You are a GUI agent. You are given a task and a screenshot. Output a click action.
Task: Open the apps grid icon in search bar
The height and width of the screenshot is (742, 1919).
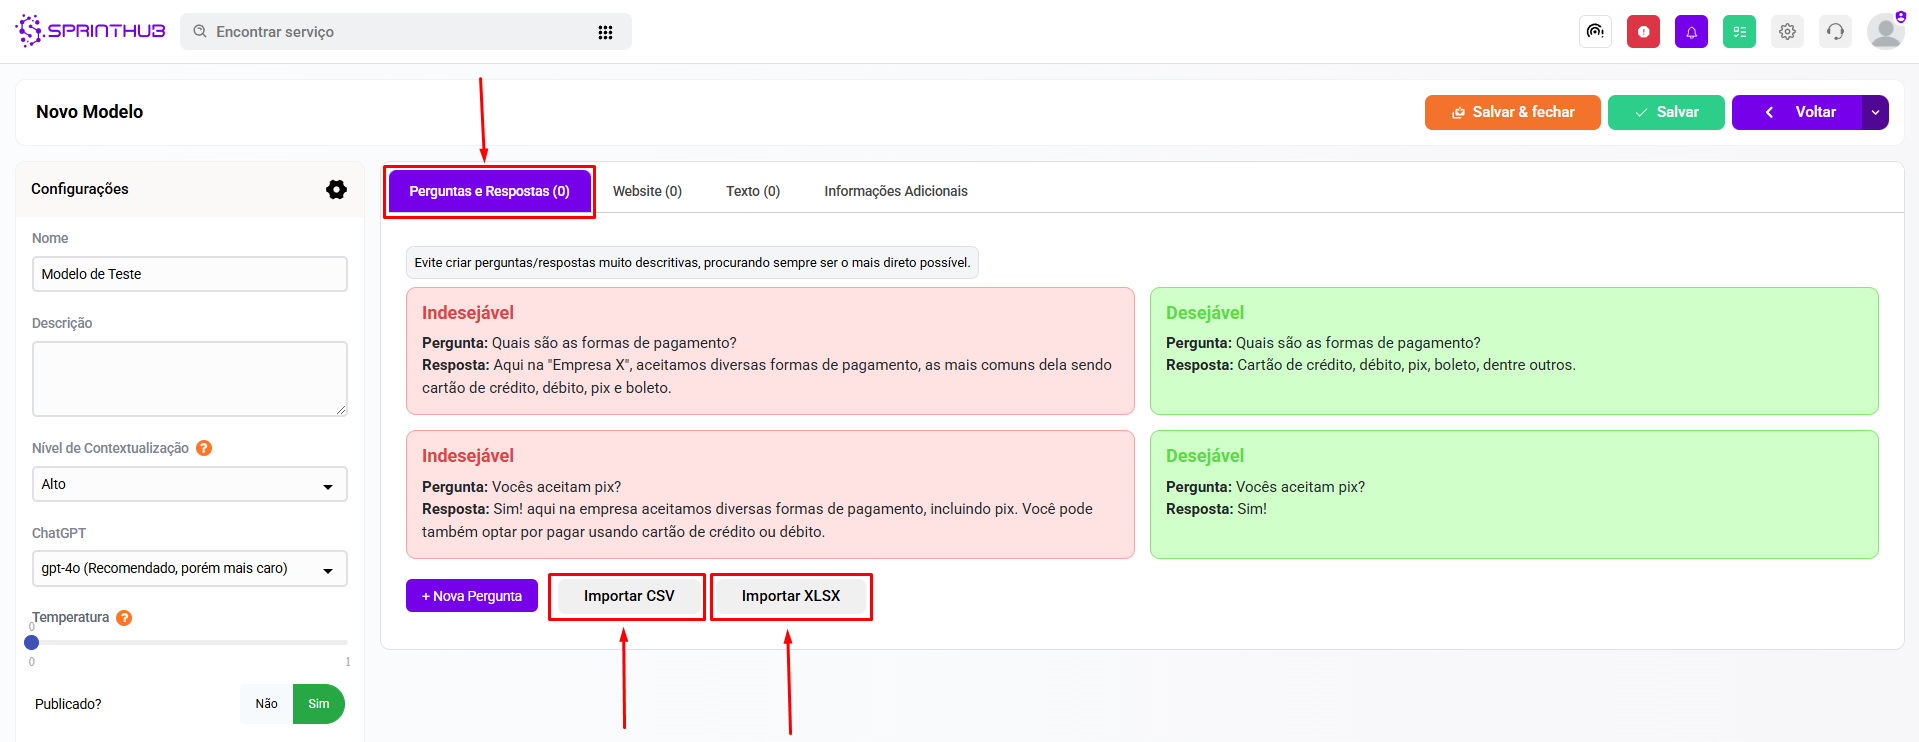(x=605, y=32)
